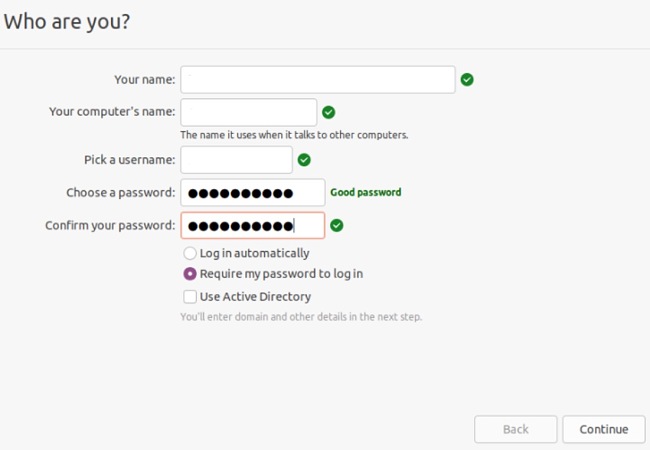
Task: Click the Continue button
Action: [604, 429]
